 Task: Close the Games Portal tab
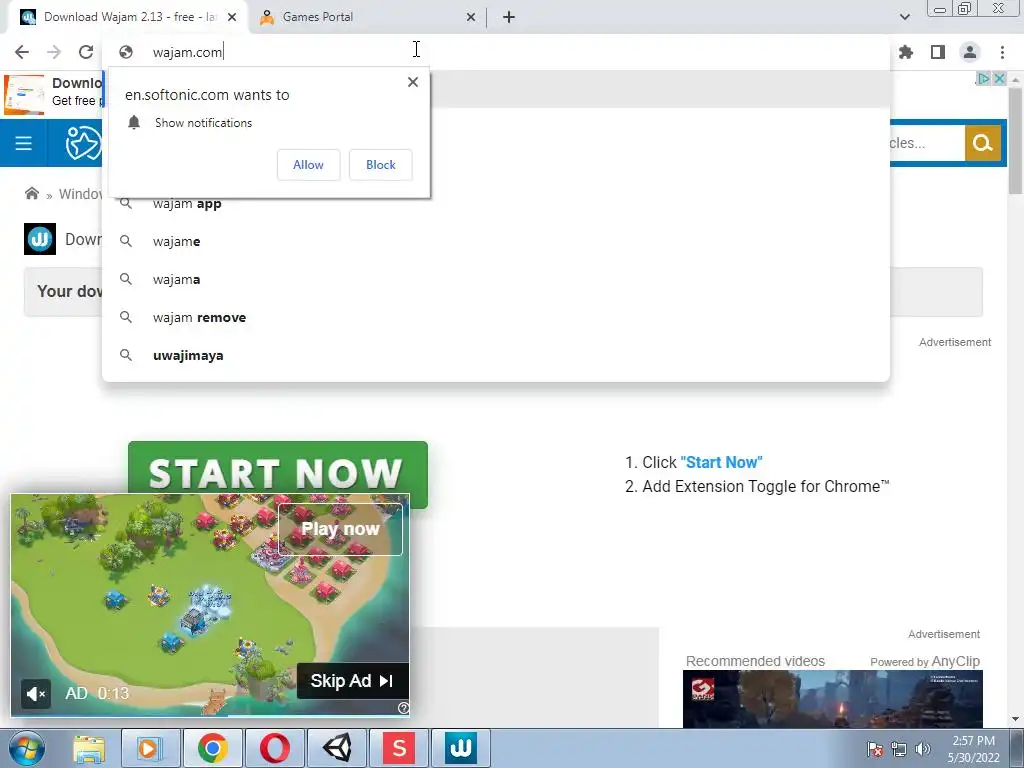pos(471,17)
